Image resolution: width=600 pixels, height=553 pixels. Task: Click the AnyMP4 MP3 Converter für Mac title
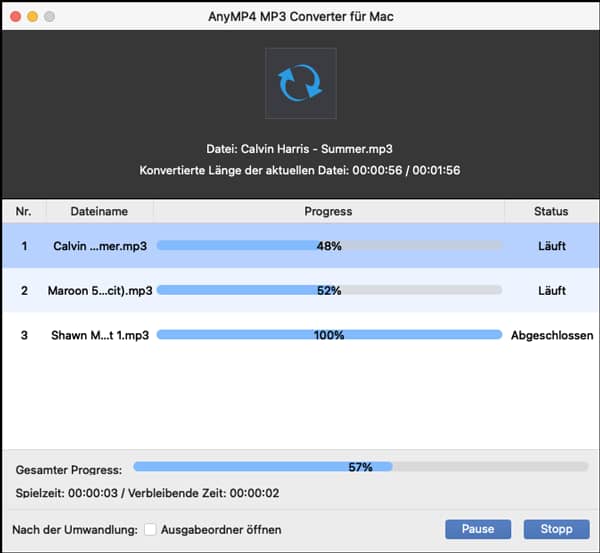pyautogui.click(x=301, y=16)
